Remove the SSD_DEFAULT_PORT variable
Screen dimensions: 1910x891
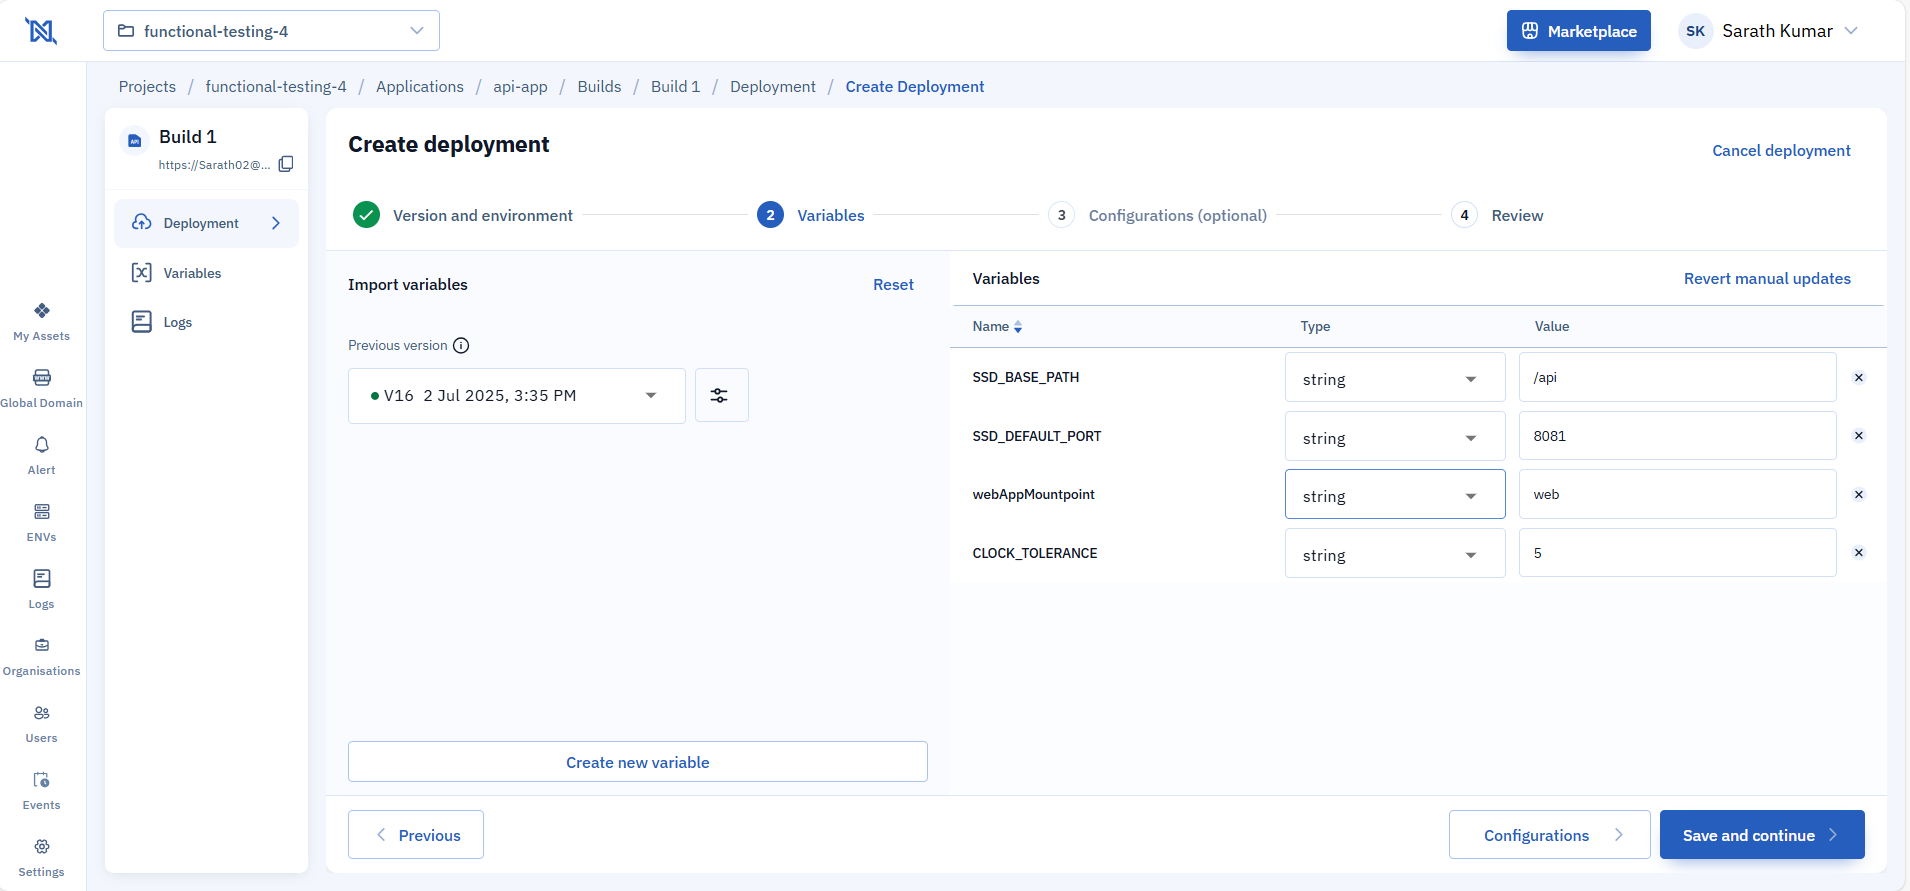tap(1859, 436)
